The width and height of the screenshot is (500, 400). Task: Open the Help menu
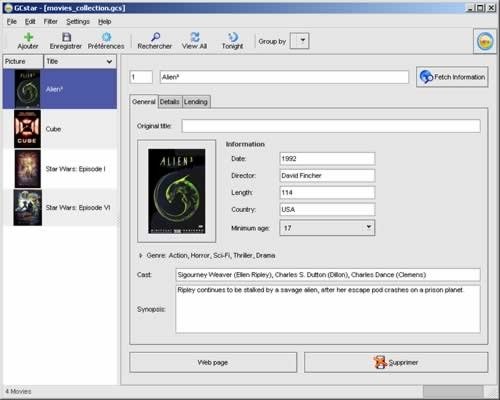click(105, 22)
